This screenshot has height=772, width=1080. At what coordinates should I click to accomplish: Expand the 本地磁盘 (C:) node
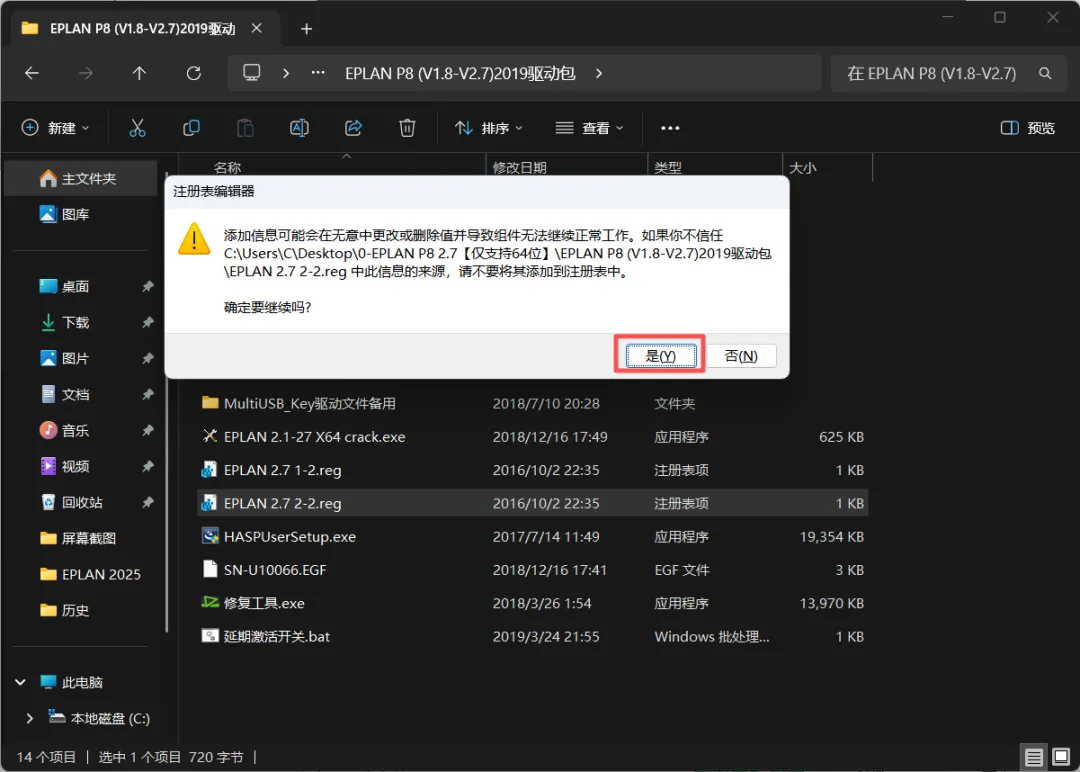pos(30,718)
